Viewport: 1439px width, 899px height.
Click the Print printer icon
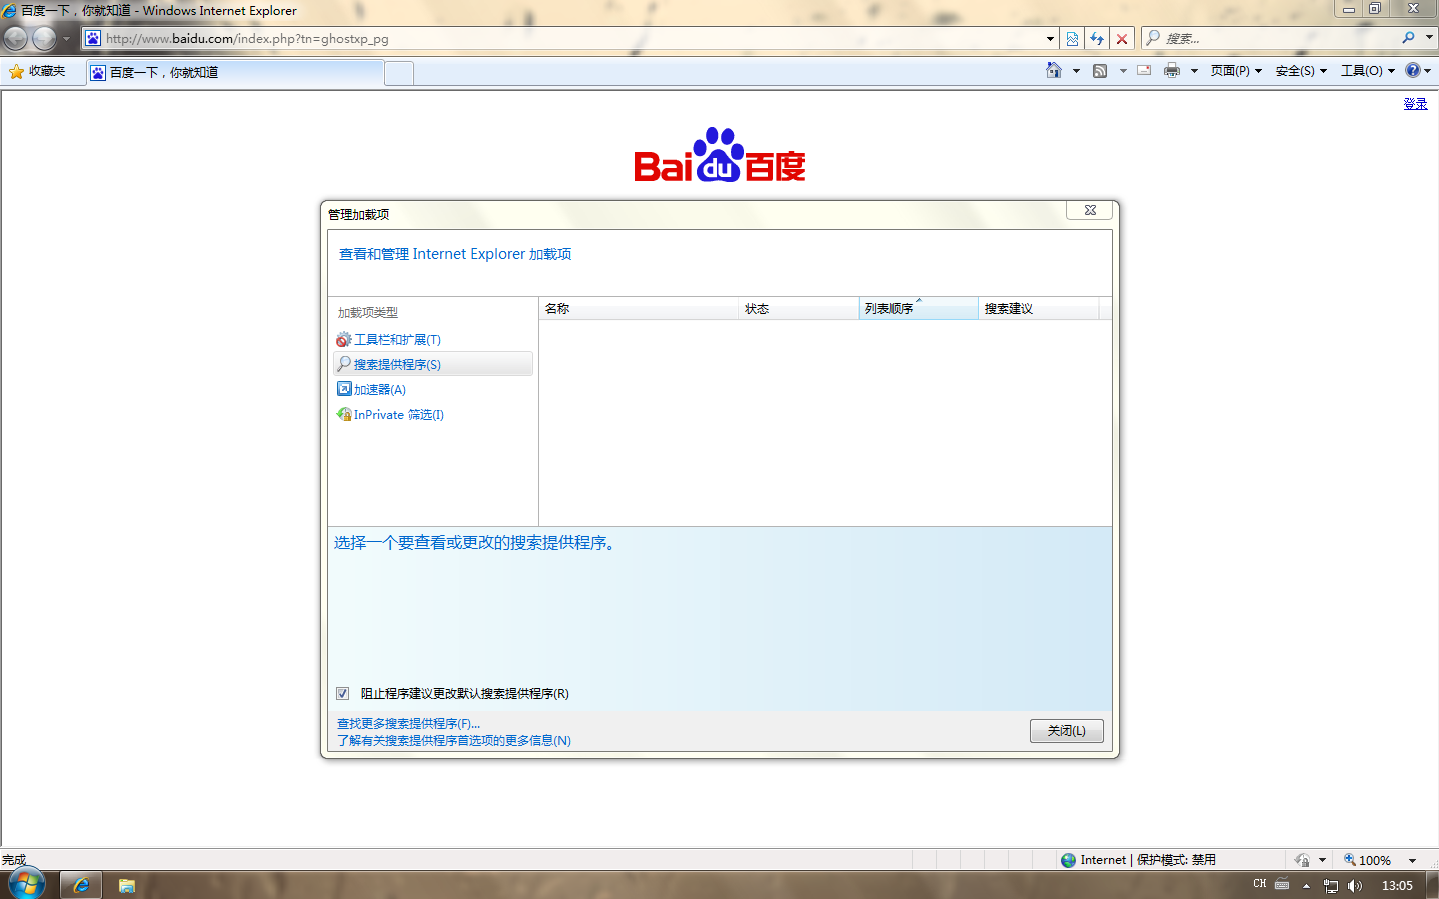click(x=1172, y=71)
